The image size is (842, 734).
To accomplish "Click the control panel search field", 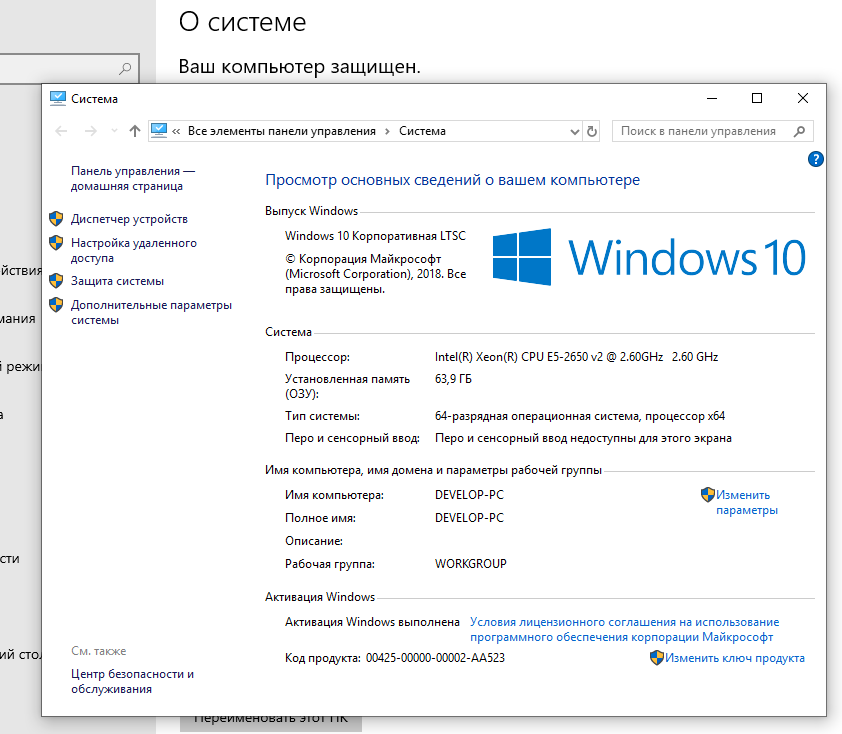I will click(713, 131).
